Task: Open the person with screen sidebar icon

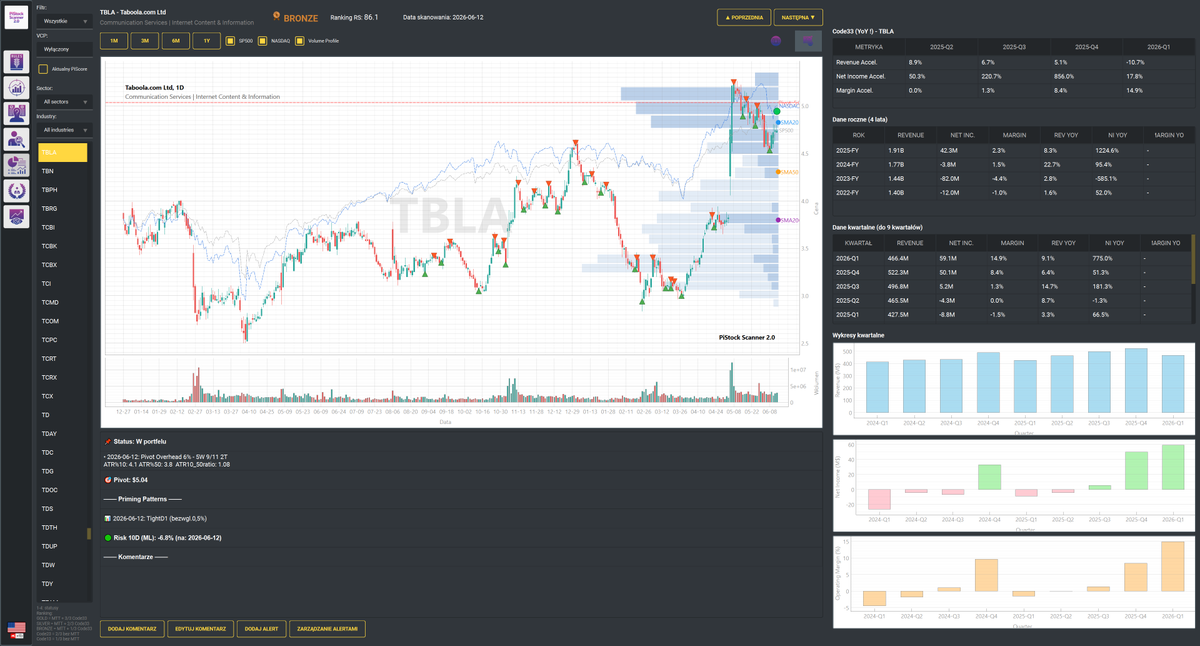Action: tap(16, 113)
